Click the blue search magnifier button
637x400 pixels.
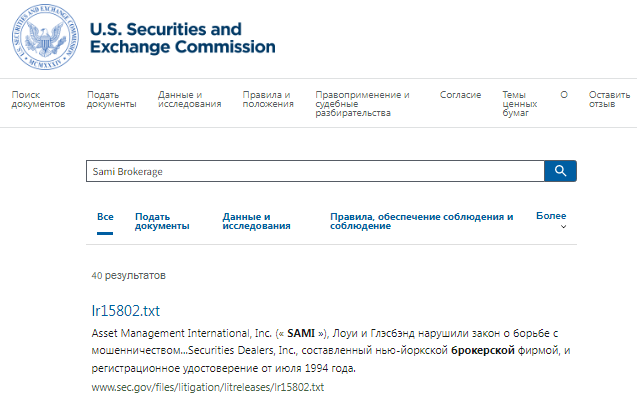point(560,171)
